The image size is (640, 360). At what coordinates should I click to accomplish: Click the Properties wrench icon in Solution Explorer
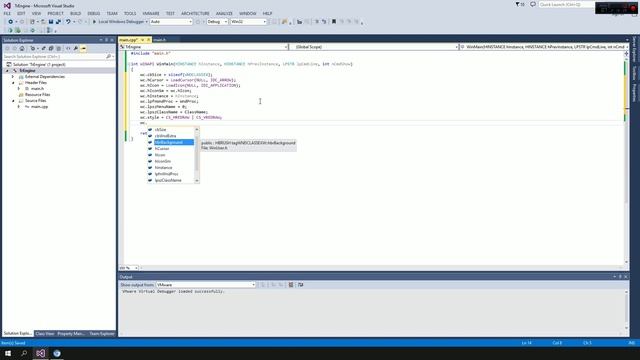point(76,49)
